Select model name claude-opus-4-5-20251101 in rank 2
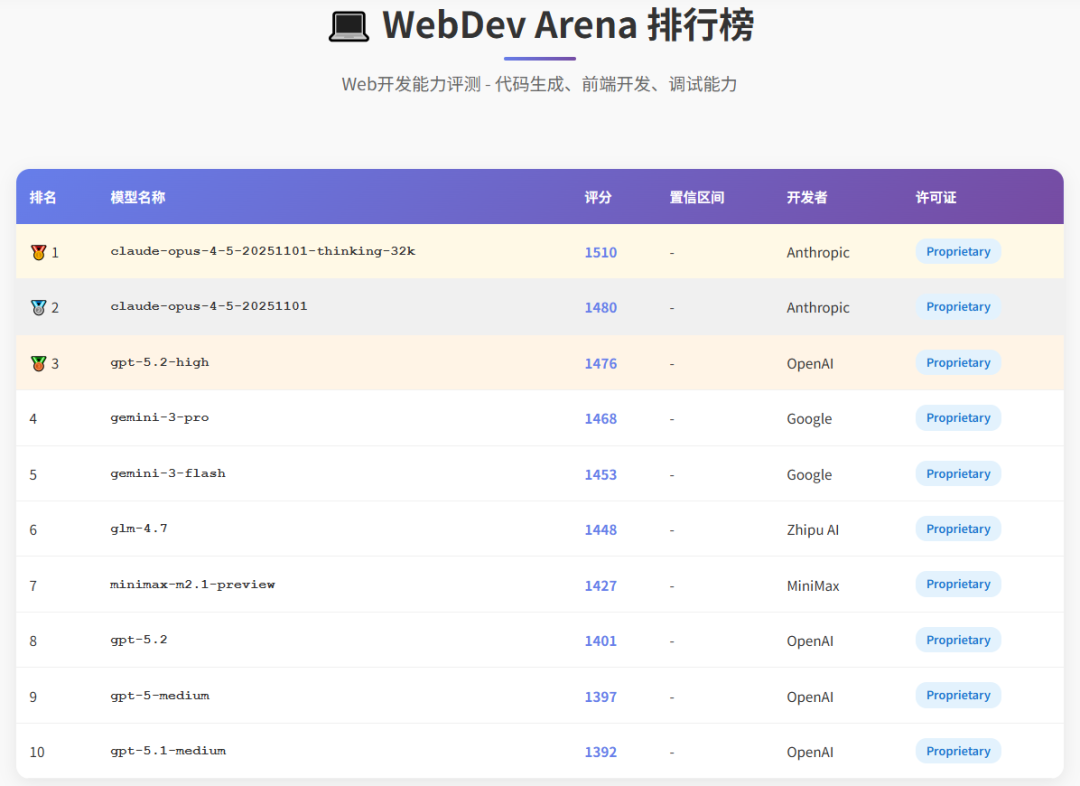The height and width of the screenshot is (786, 1080). point(209,307)
